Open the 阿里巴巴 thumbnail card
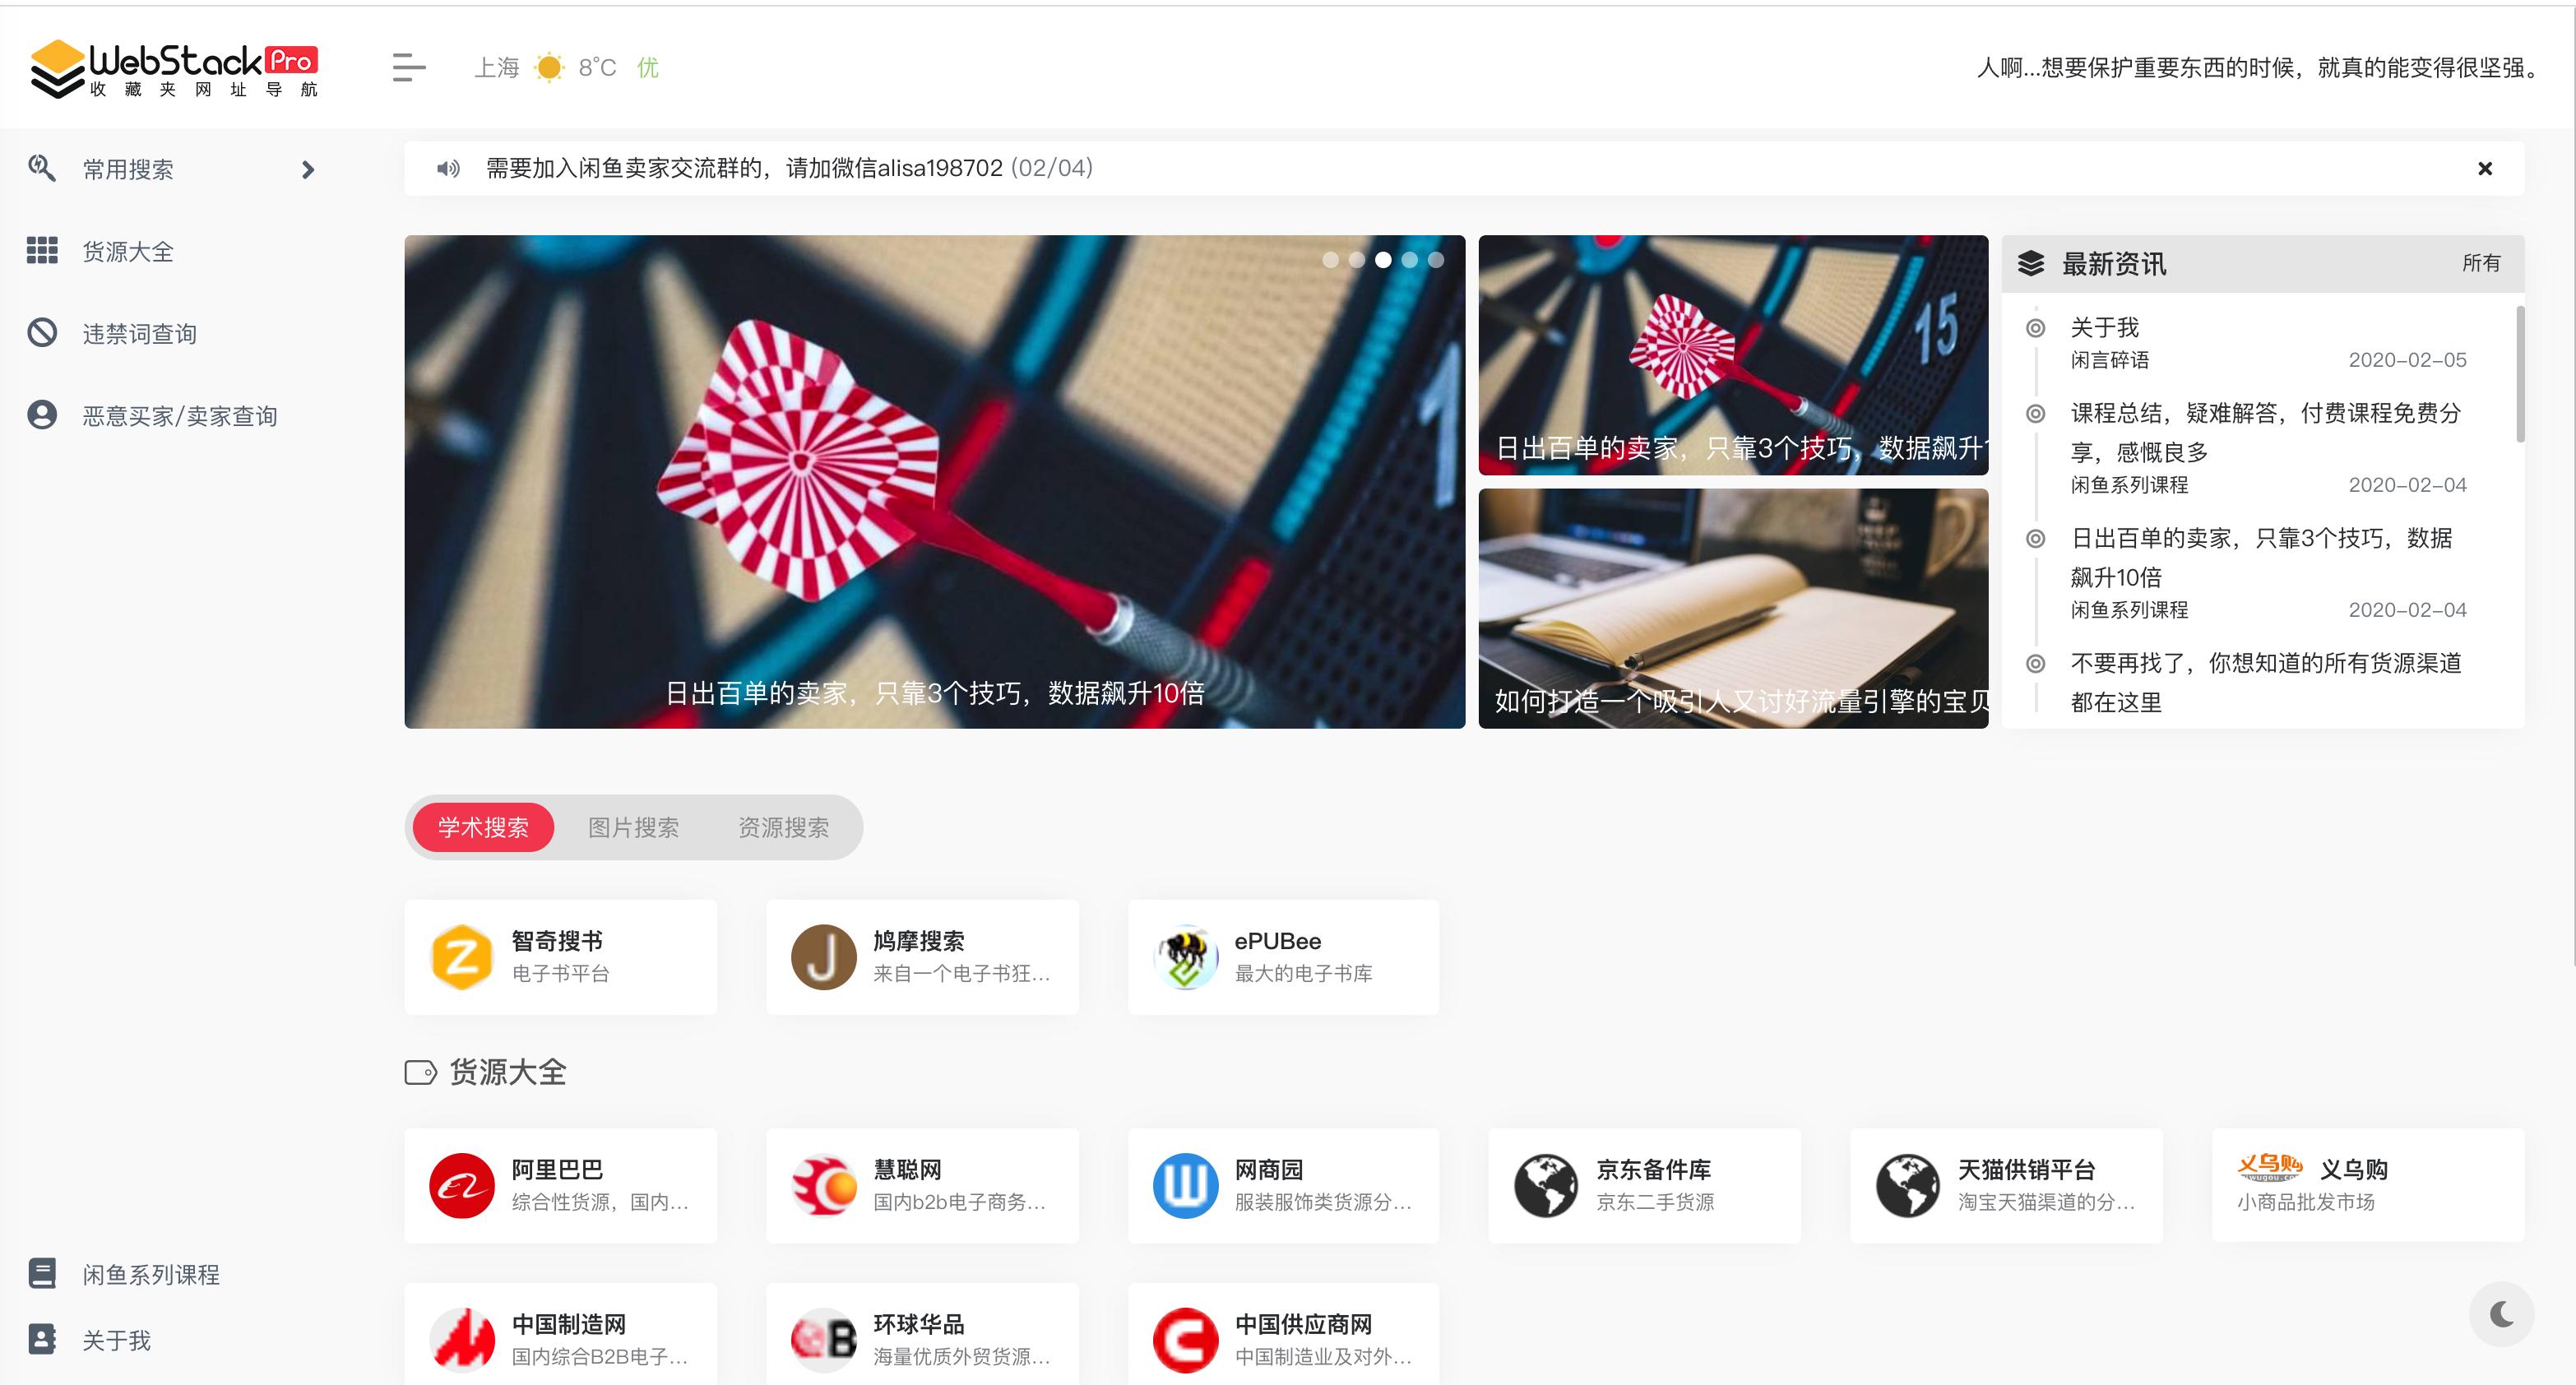The image size is (2576, 1385). point(560,1185)
